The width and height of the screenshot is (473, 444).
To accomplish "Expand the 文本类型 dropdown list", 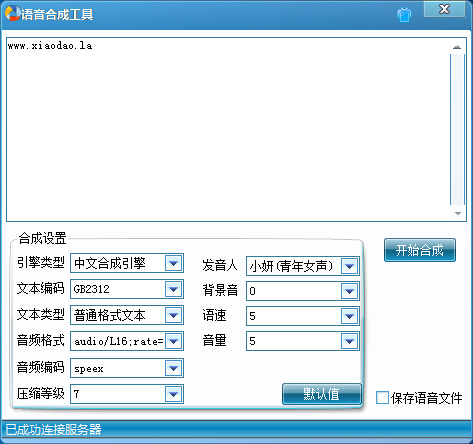I will pyautogui.click(x=173, y=315).
